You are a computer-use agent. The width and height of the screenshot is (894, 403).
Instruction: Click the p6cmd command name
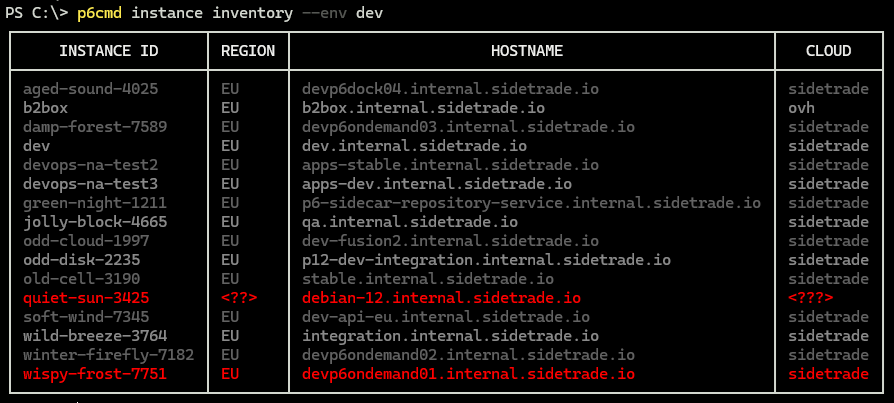click(x=100, y=13)
